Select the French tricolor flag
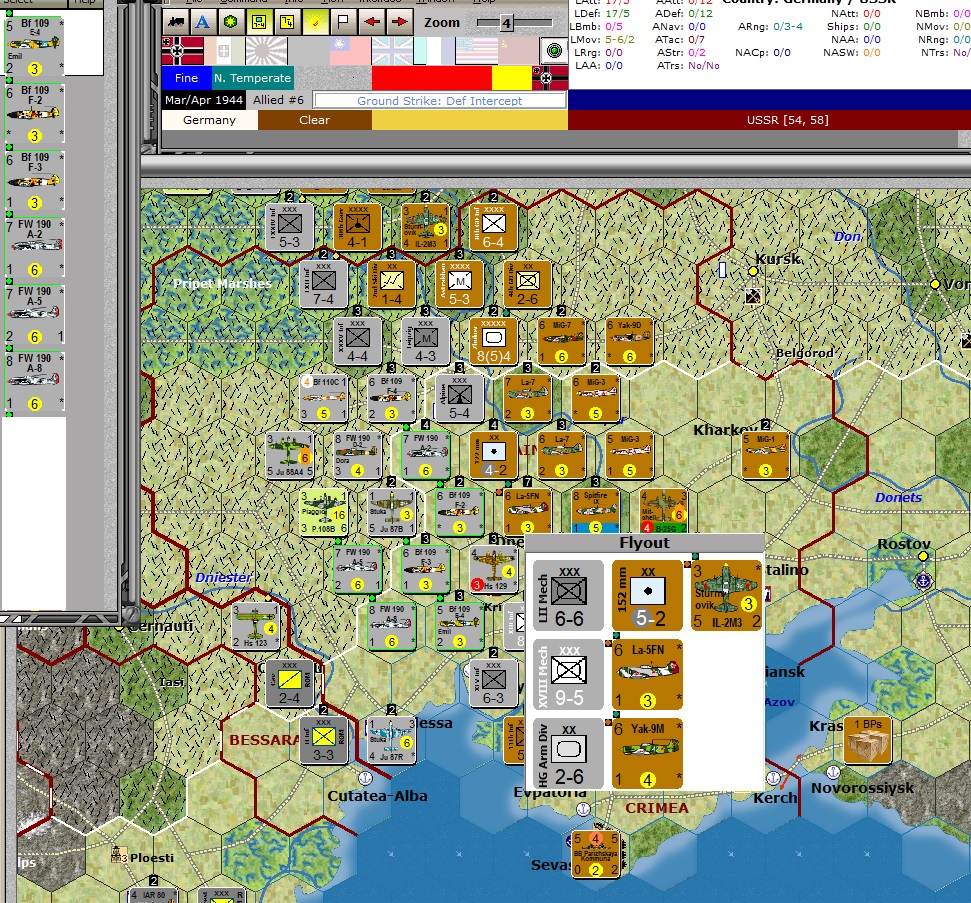This screenshot has width=971, height=903. coord(433,51)
